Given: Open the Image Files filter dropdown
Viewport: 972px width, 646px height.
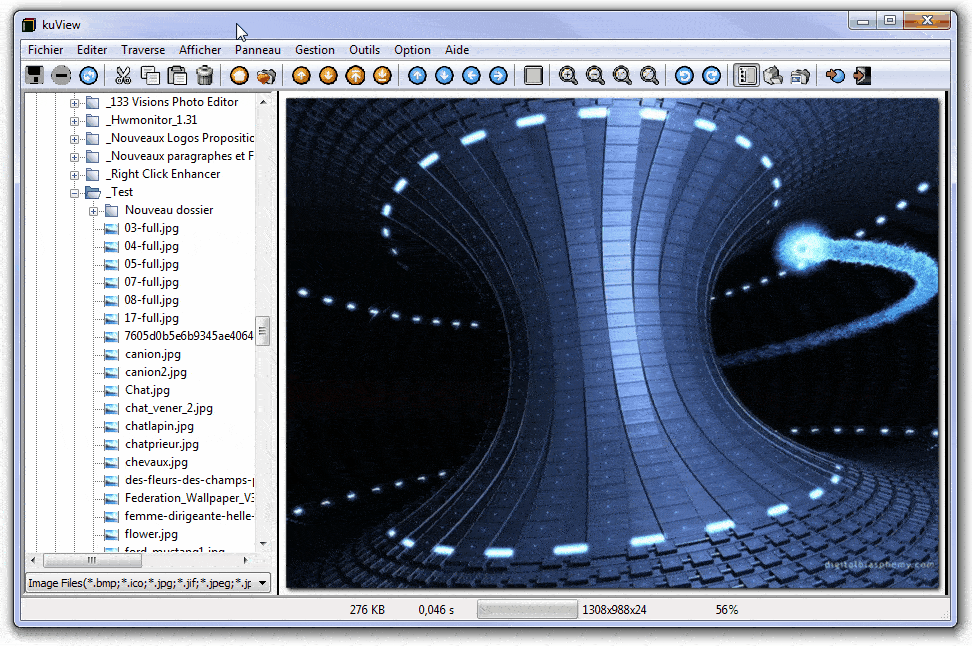Looking at the screenshot, I should [x=263, y=583].
